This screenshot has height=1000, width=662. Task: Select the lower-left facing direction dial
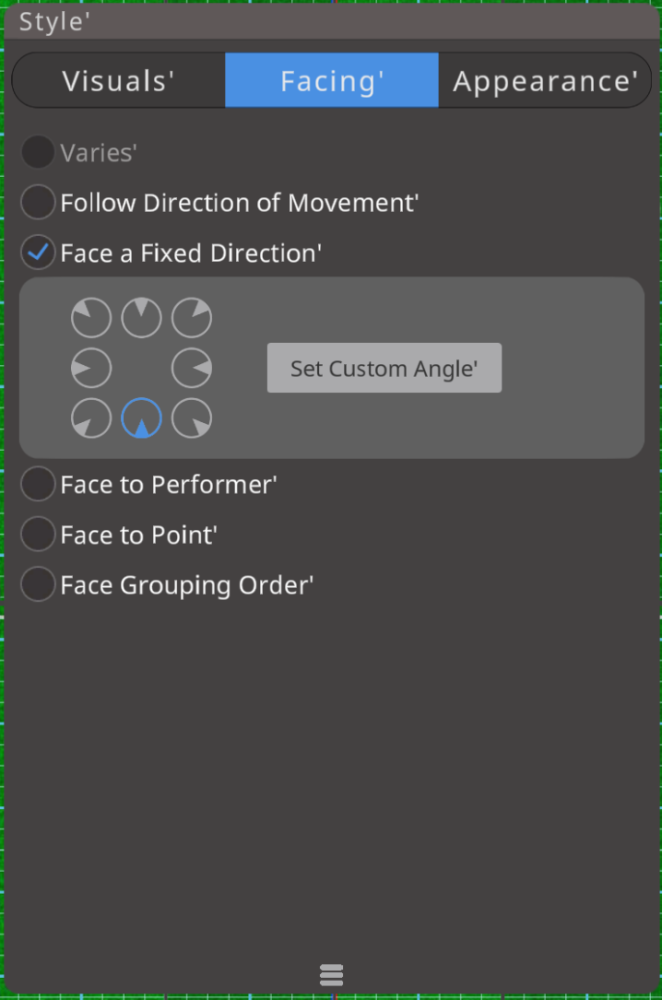91,418
